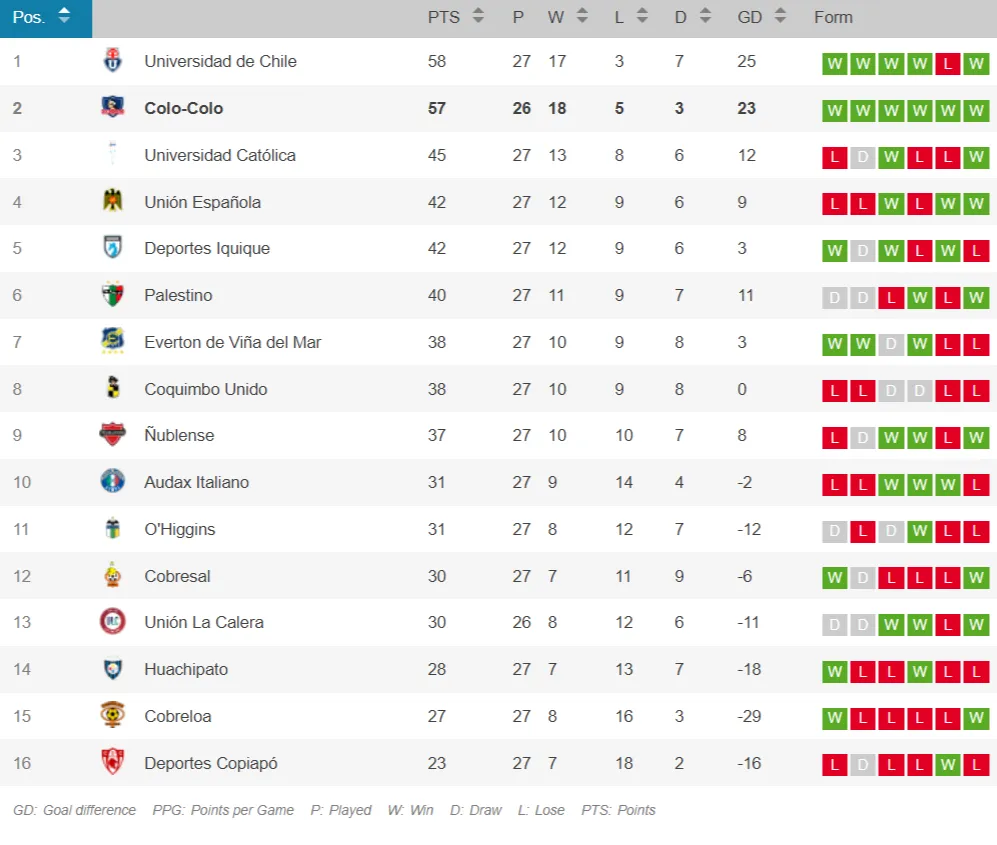Click the Deportes Copiapó club badge
The height and width of the screenshot is (845, 997).
[x=113, y=763]
